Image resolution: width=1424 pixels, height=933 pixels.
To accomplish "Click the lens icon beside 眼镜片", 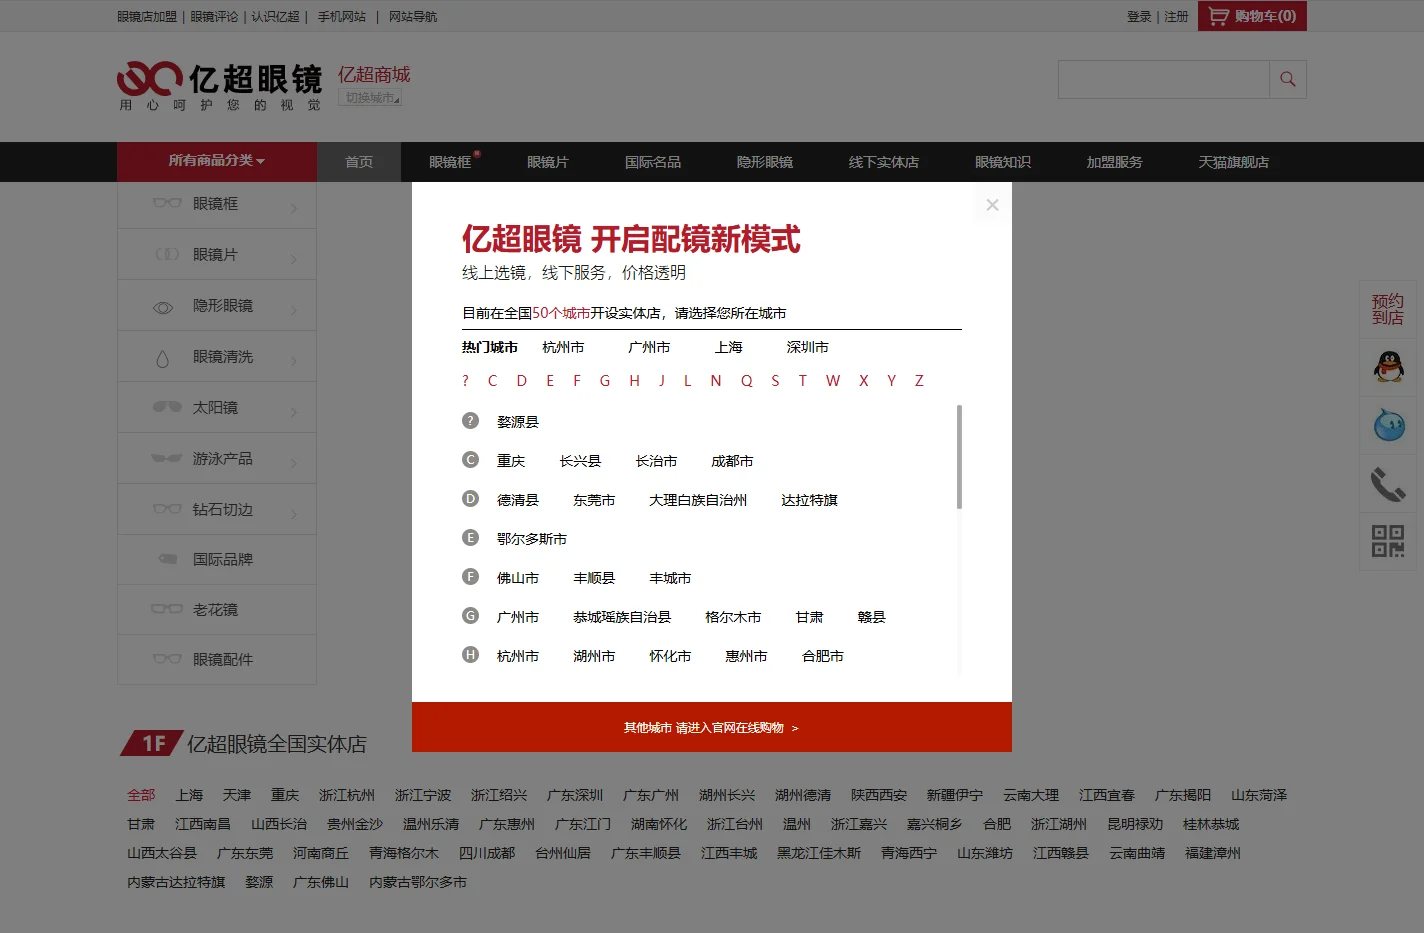I will click(167, 255).
